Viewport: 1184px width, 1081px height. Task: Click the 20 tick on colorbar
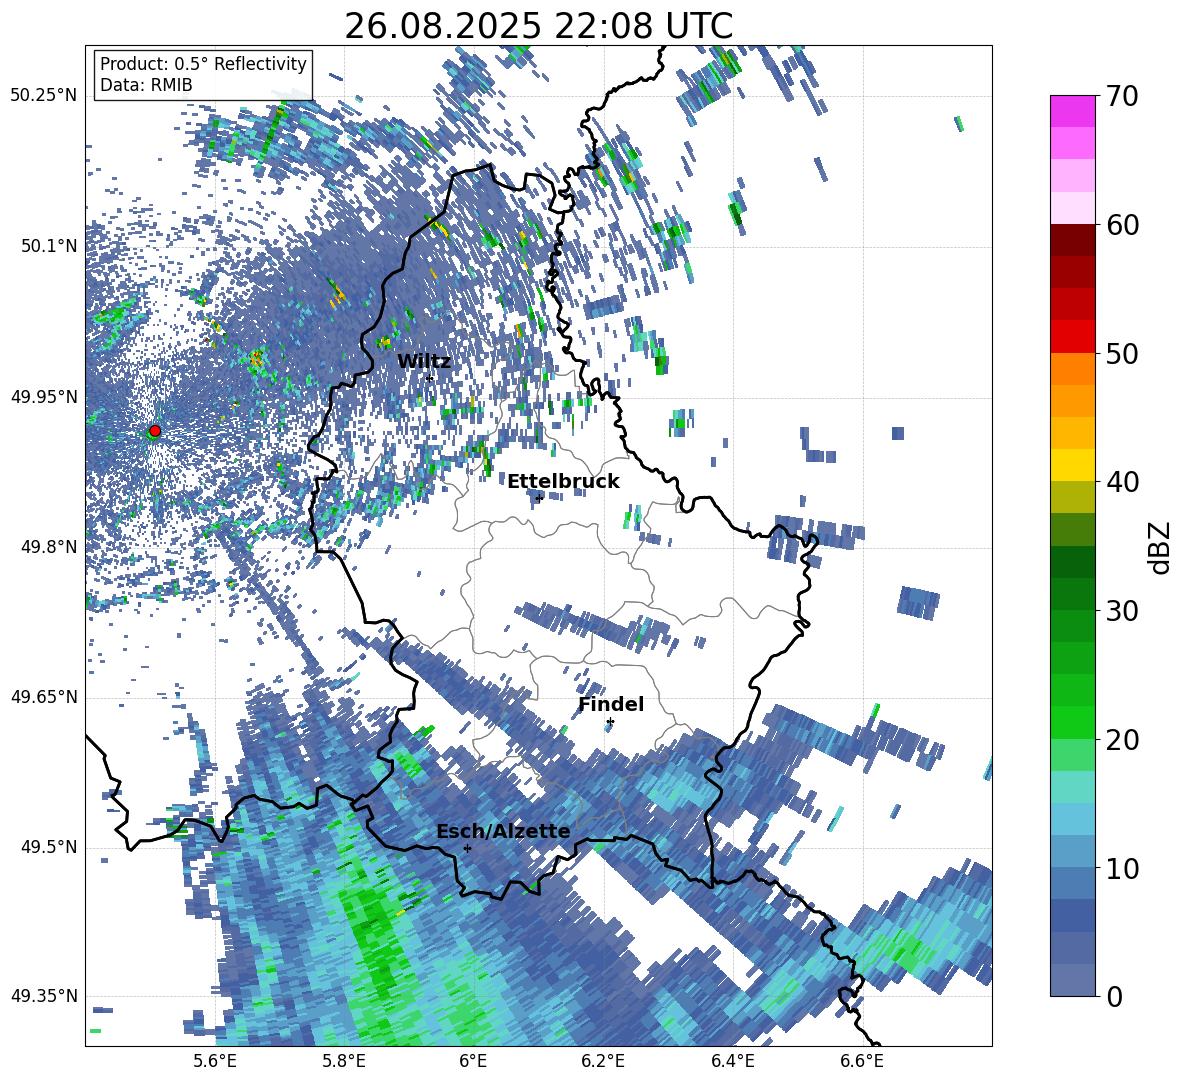(x=1121, y=740)
